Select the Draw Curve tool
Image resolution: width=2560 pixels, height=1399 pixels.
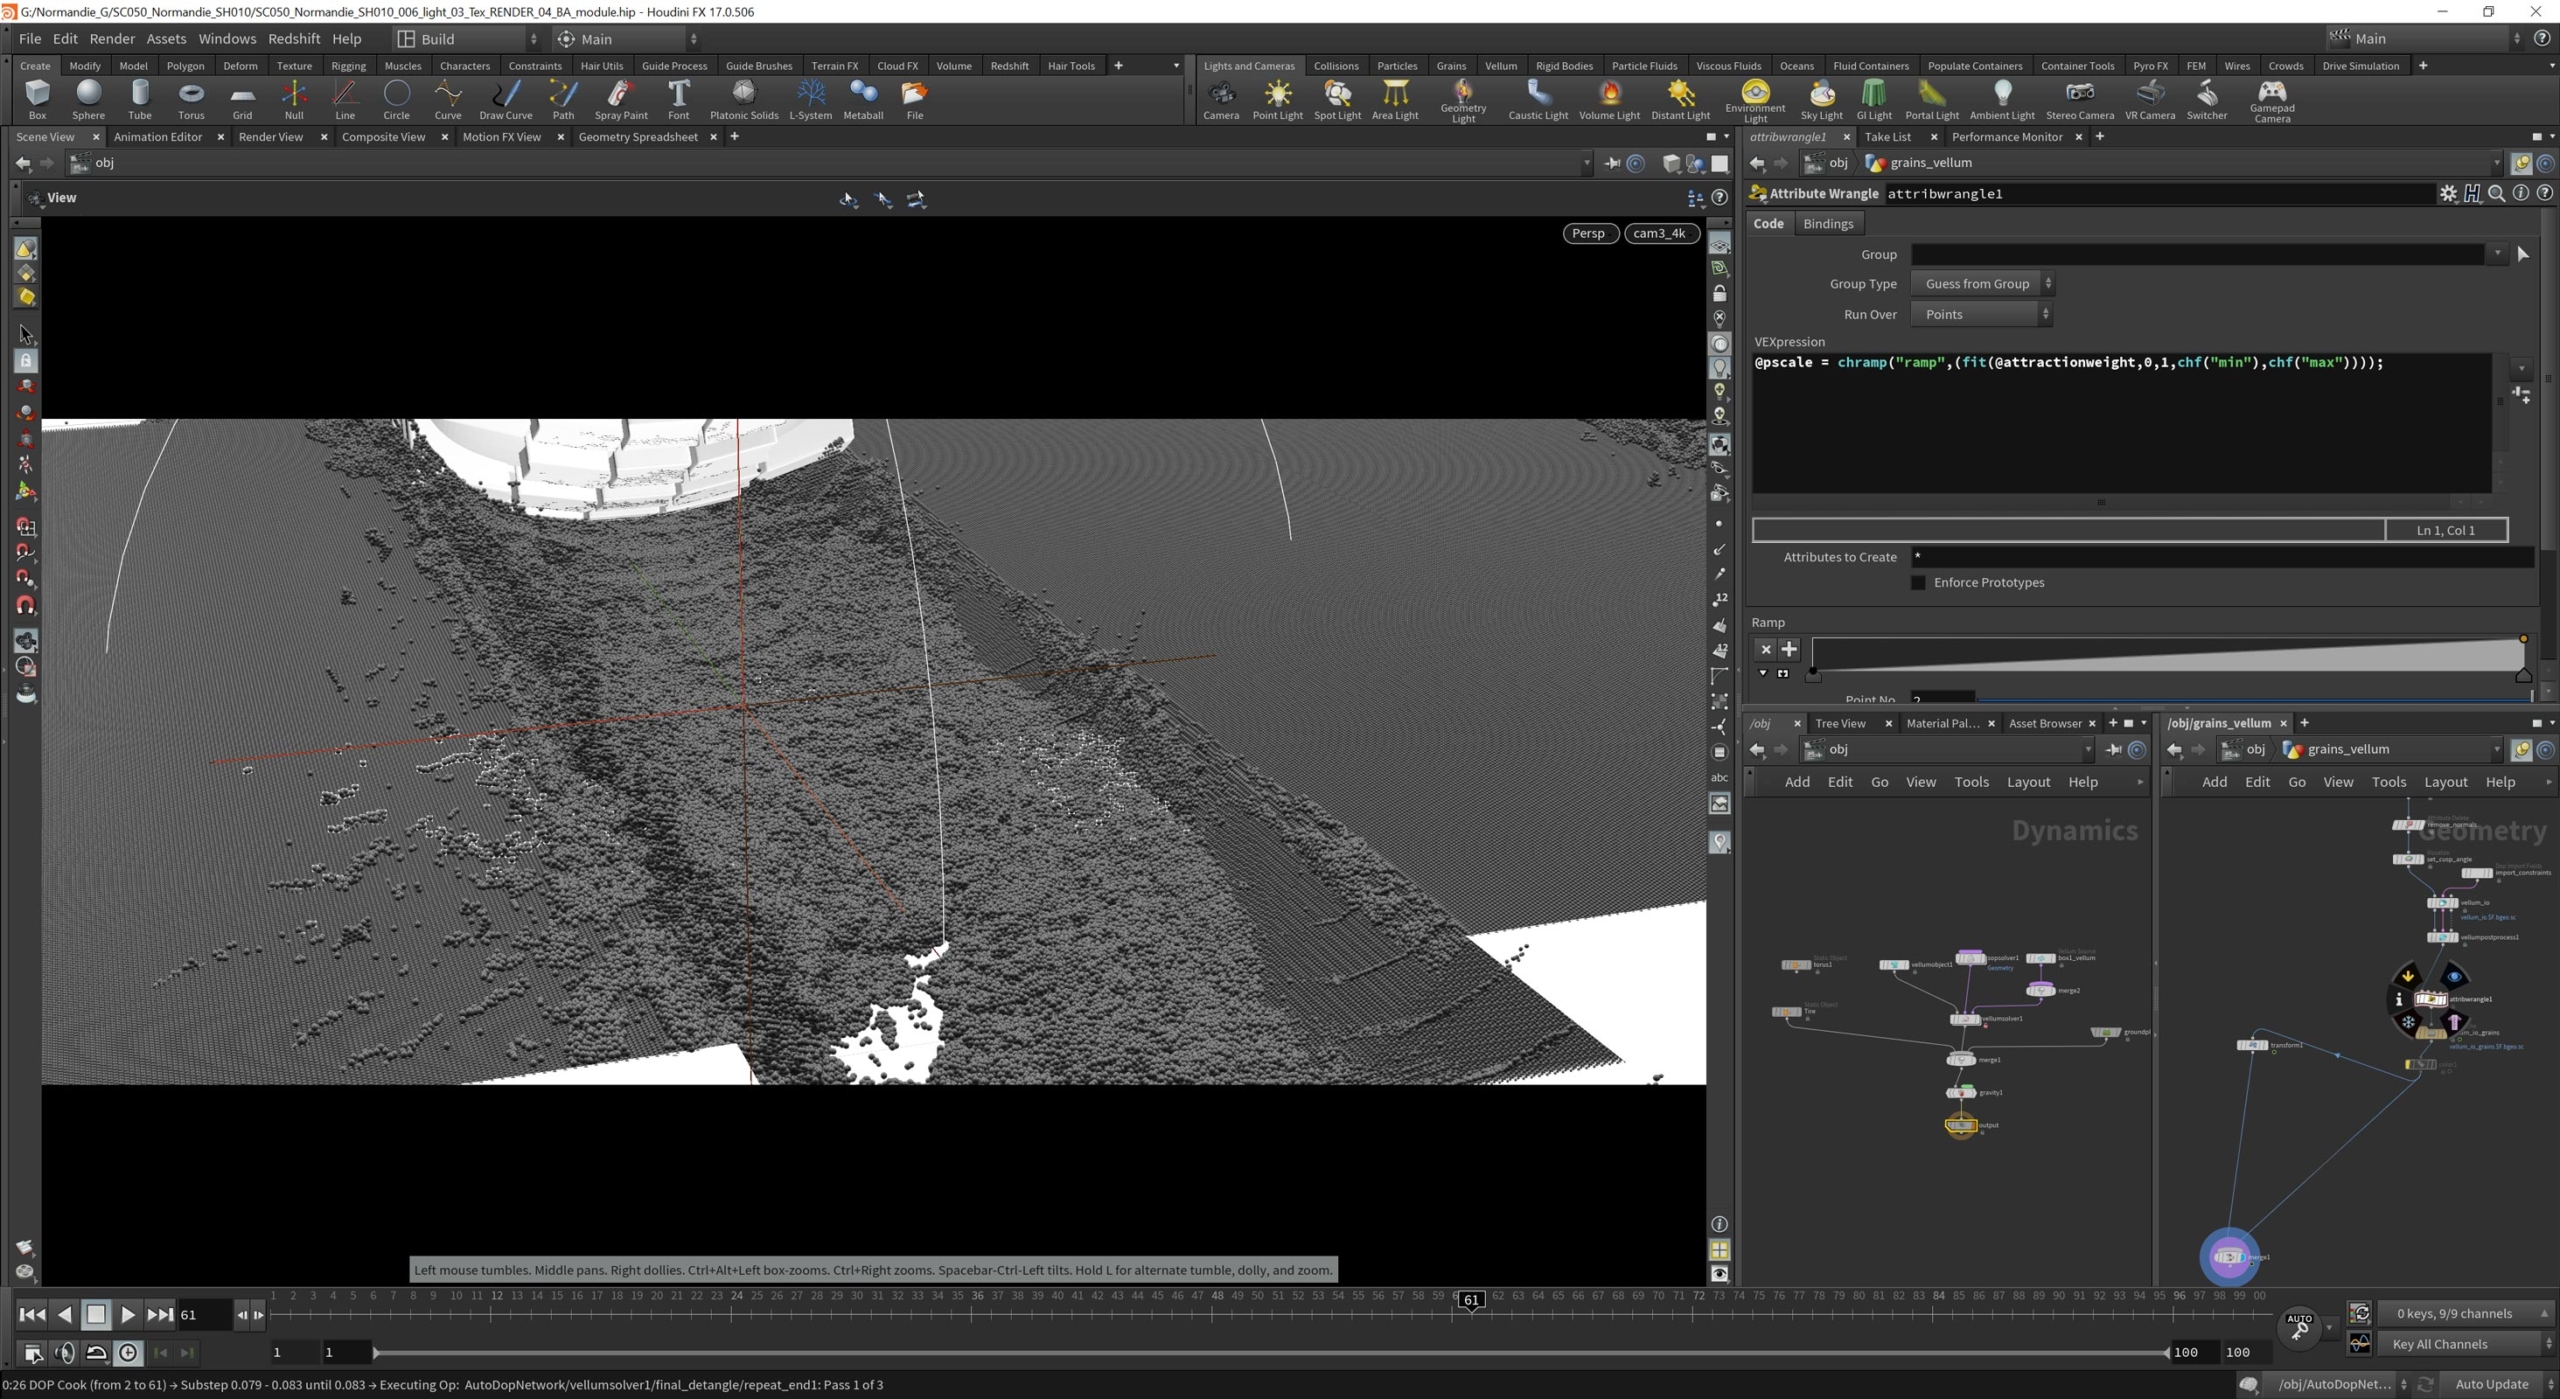tap(506, 100)
